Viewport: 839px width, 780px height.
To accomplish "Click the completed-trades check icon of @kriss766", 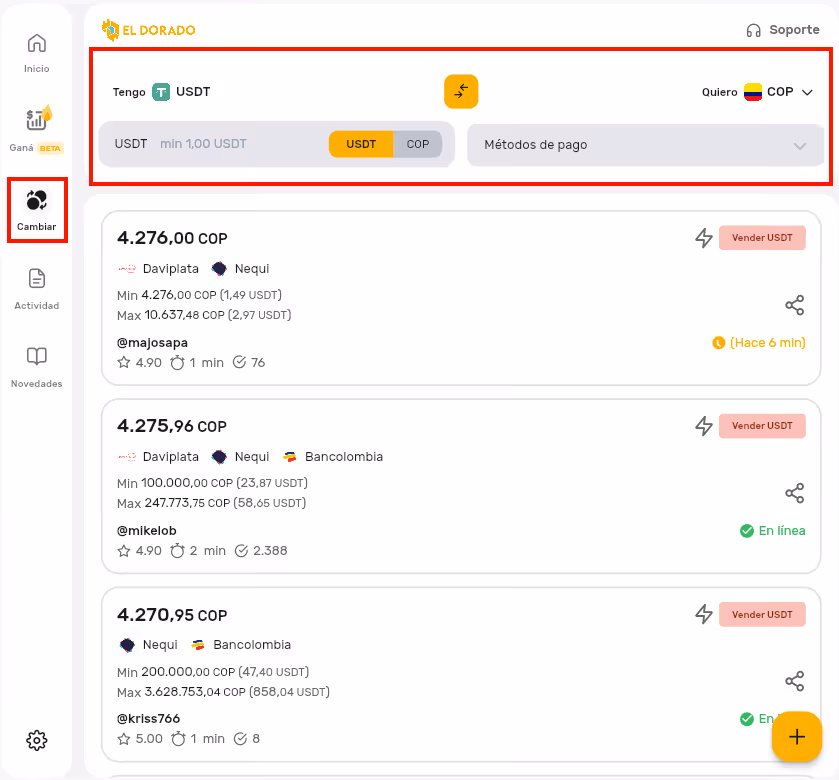I will coord(241,739).
